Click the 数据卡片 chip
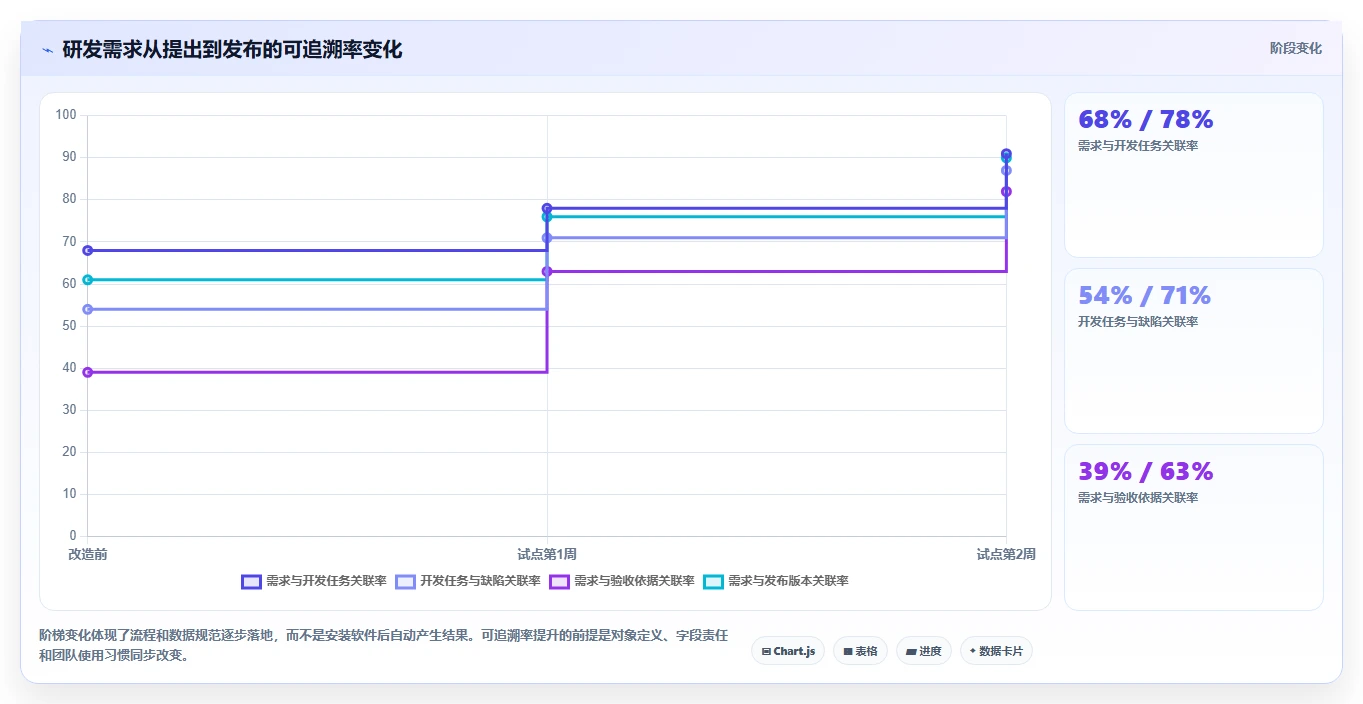Viewport: 1363px width, 704px height. [x=996, y=651]
